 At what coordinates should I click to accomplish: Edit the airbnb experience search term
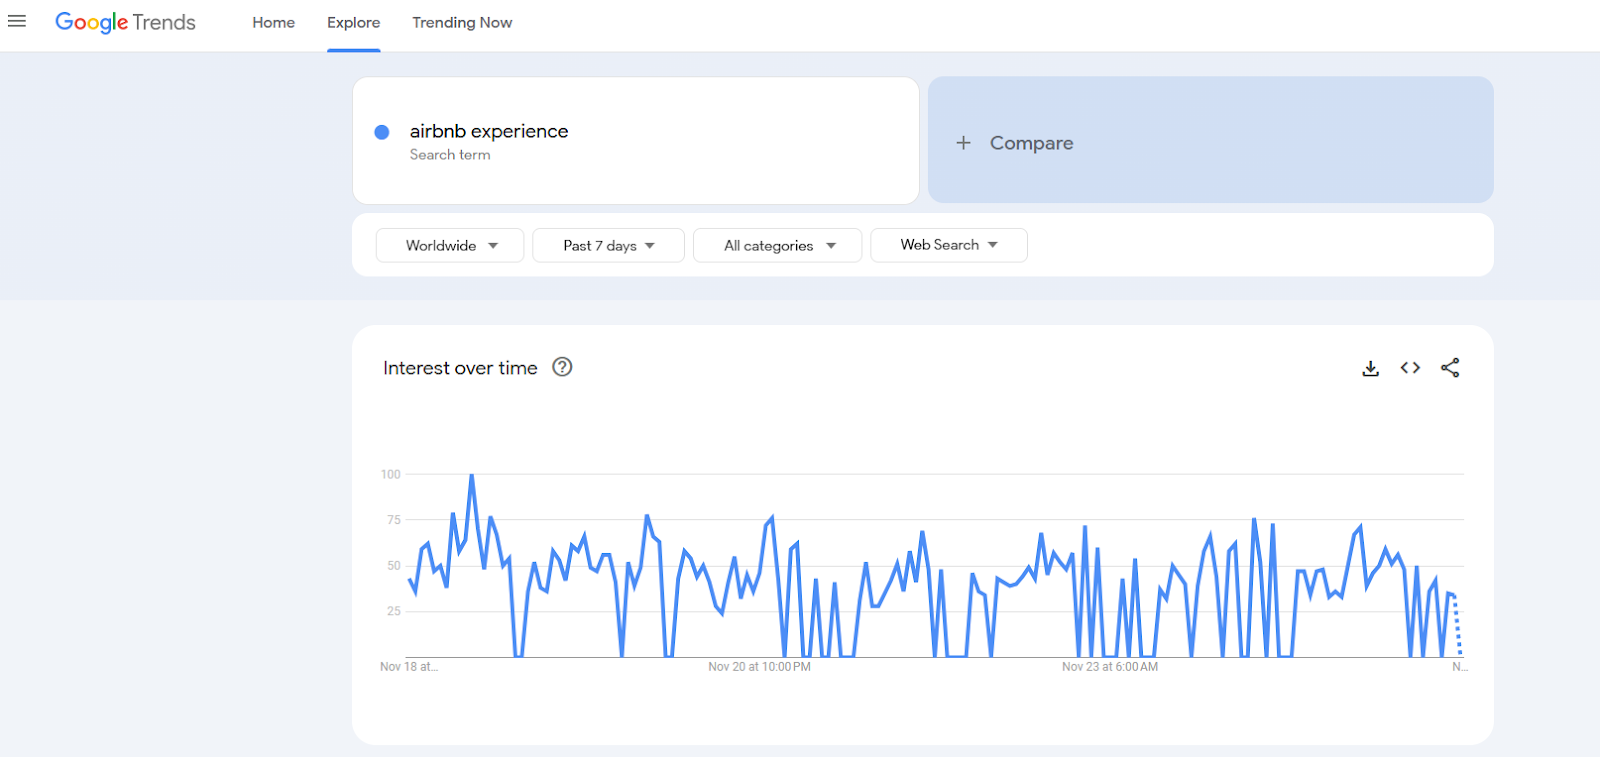tap(489, 131)
